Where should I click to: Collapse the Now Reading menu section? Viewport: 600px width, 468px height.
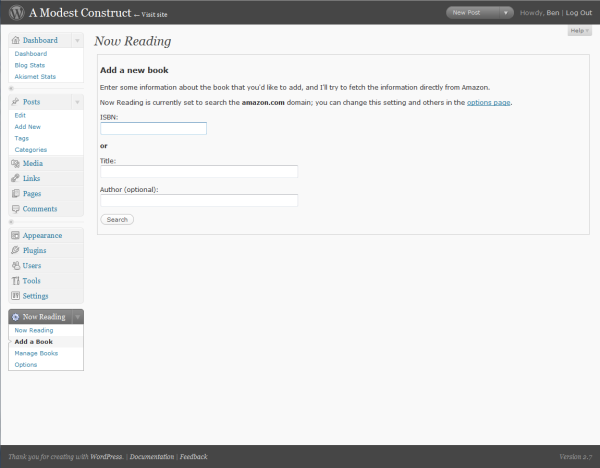pos(77,317)
